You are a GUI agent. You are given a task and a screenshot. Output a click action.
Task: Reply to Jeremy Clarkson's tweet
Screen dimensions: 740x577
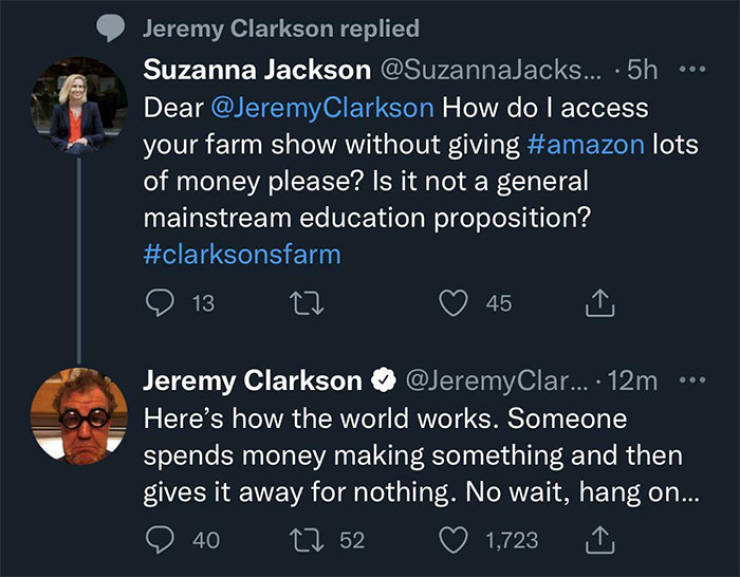(160, 540)
